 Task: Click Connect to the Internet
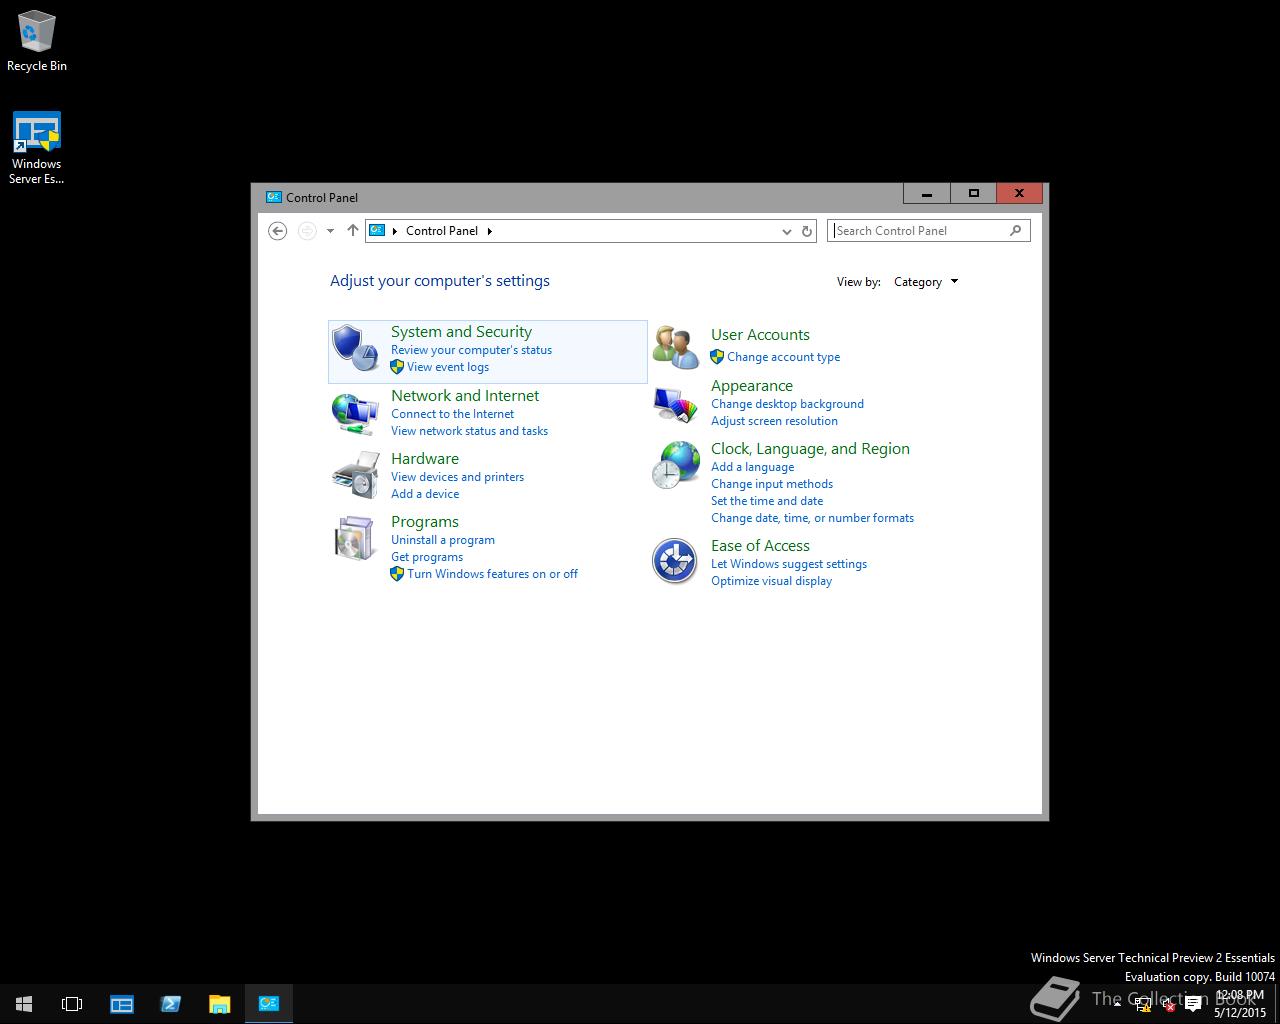(452, 414)
